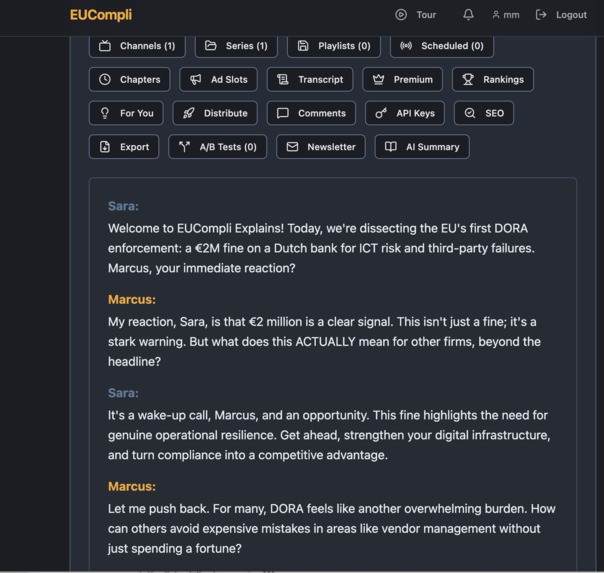Click the text 'Welcome to EUCompli Explains!'

(196, 228)
